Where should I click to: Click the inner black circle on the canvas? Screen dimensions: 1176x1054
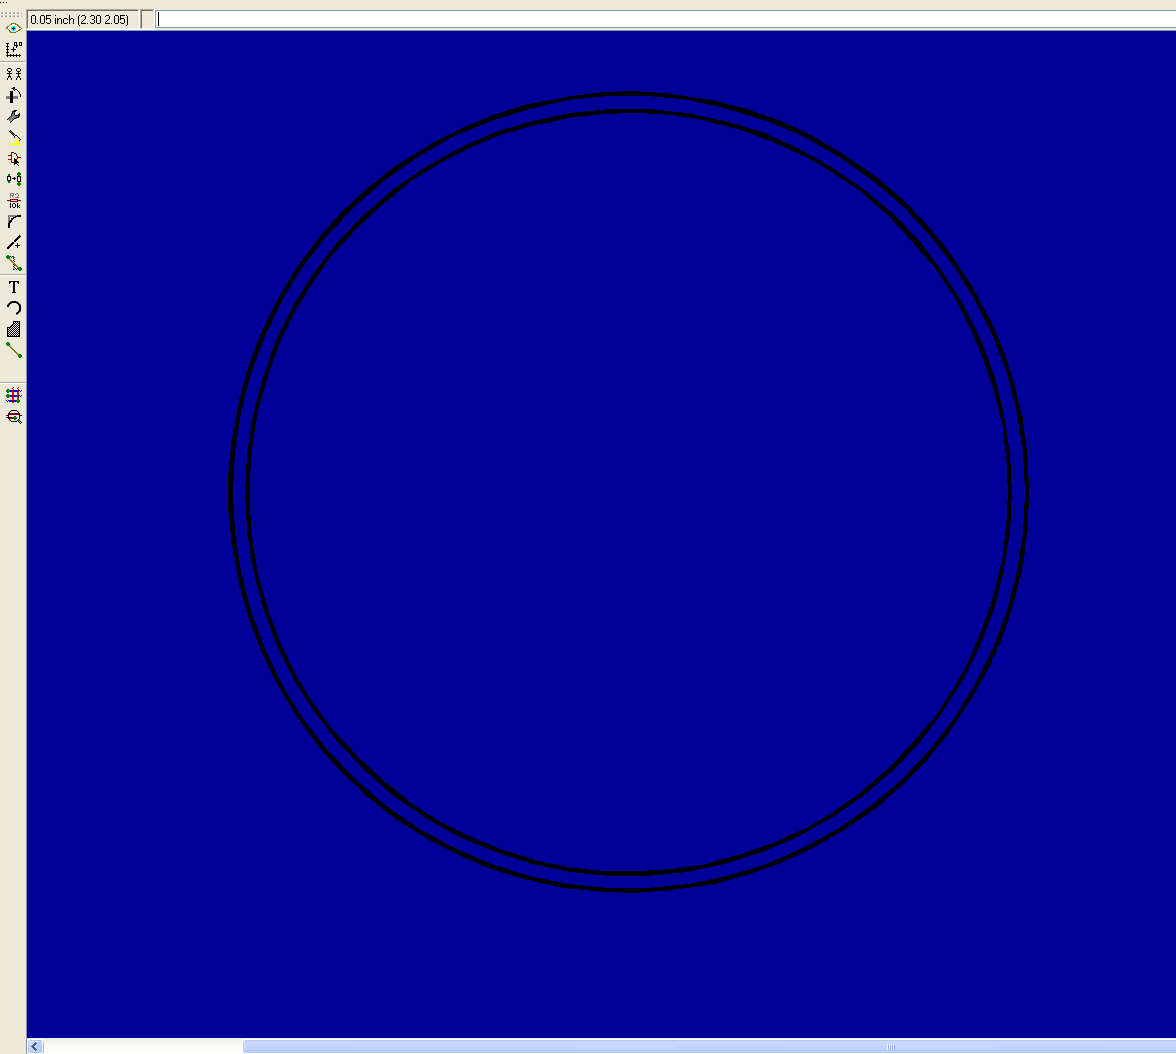(x=628, y=112)
